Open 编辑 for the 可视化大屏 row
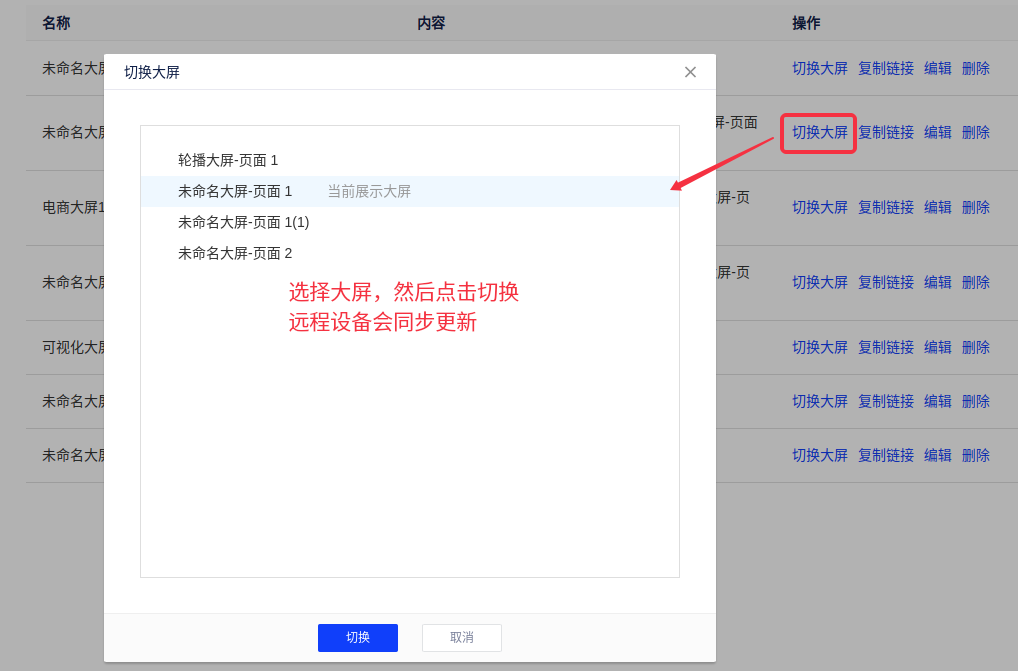Viewport: 1018px width, 671px height. tap(937, 347)
